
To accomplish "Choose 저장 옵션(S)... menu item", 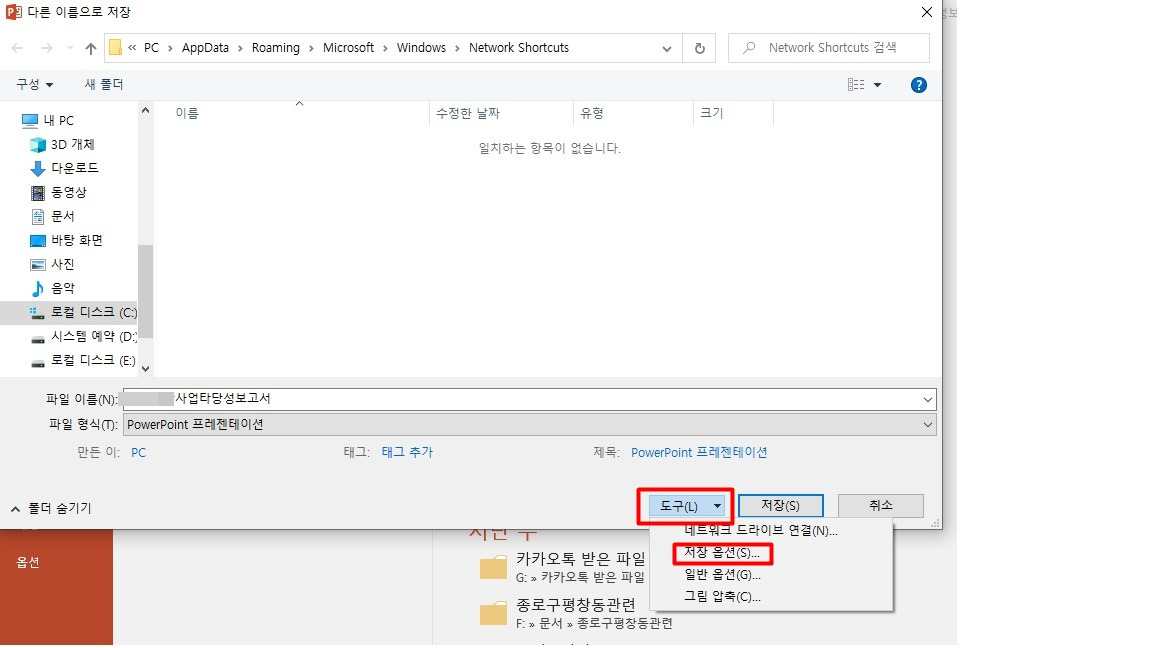I will tap(721, 553).
